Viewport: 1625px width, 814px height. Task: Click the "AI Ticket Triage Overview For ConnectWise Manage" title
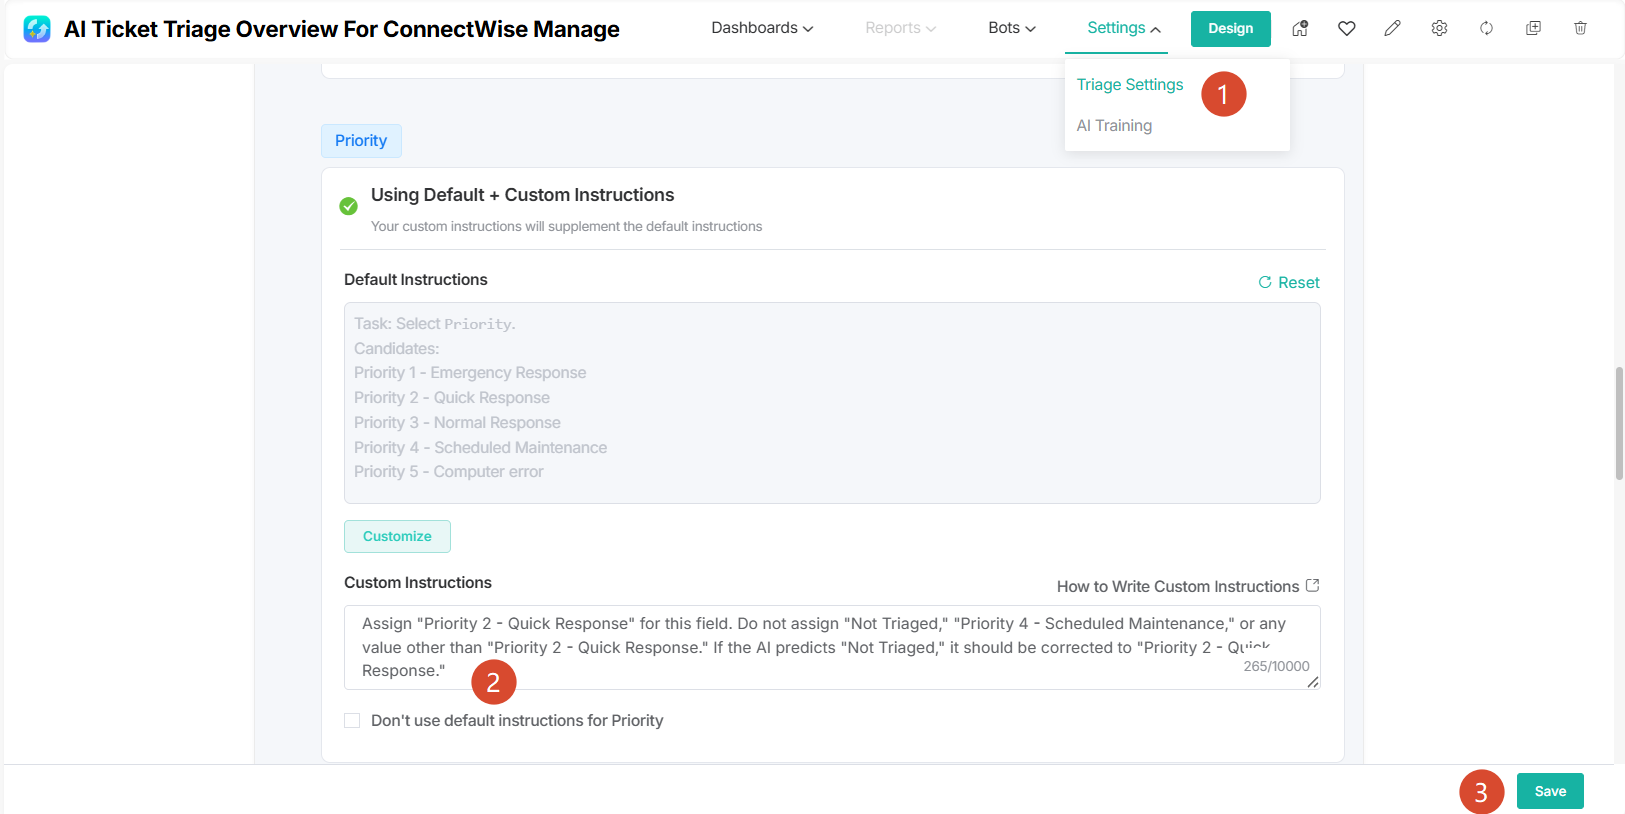(342, 29)
